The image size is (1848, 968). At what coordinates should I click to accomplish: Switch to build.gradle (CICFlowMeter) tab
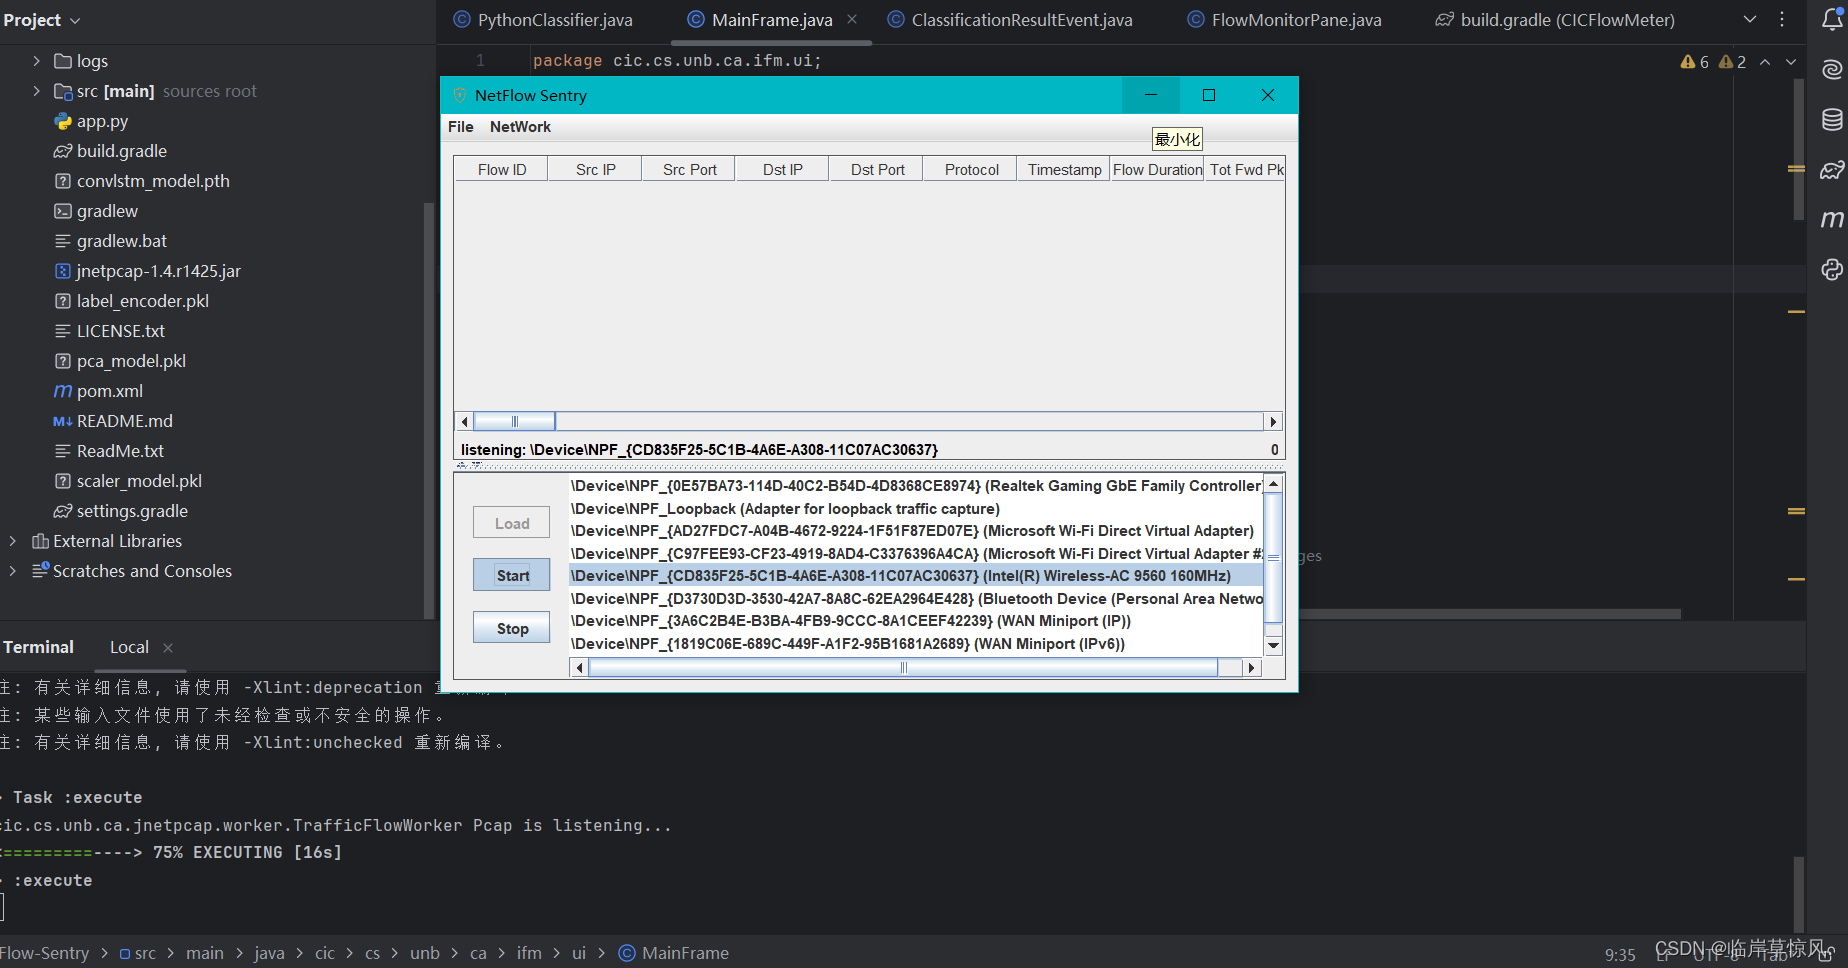coord(1556,20)
